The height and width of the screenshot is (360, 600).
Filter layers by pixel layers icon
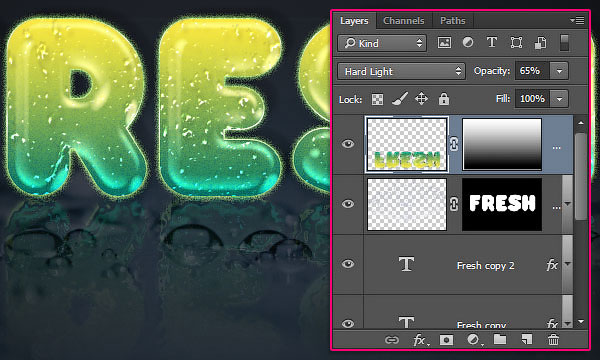(x=444, y=42)
